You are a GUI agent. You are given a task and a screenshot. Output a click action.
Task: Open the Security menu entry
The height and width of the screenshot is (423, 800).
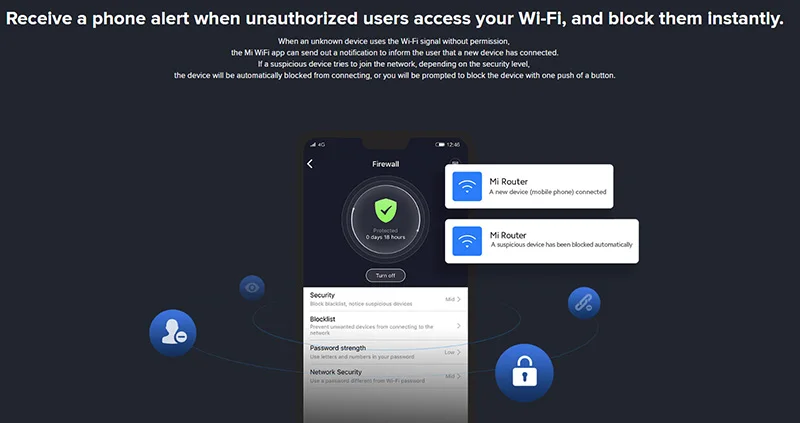coord(386,299)
